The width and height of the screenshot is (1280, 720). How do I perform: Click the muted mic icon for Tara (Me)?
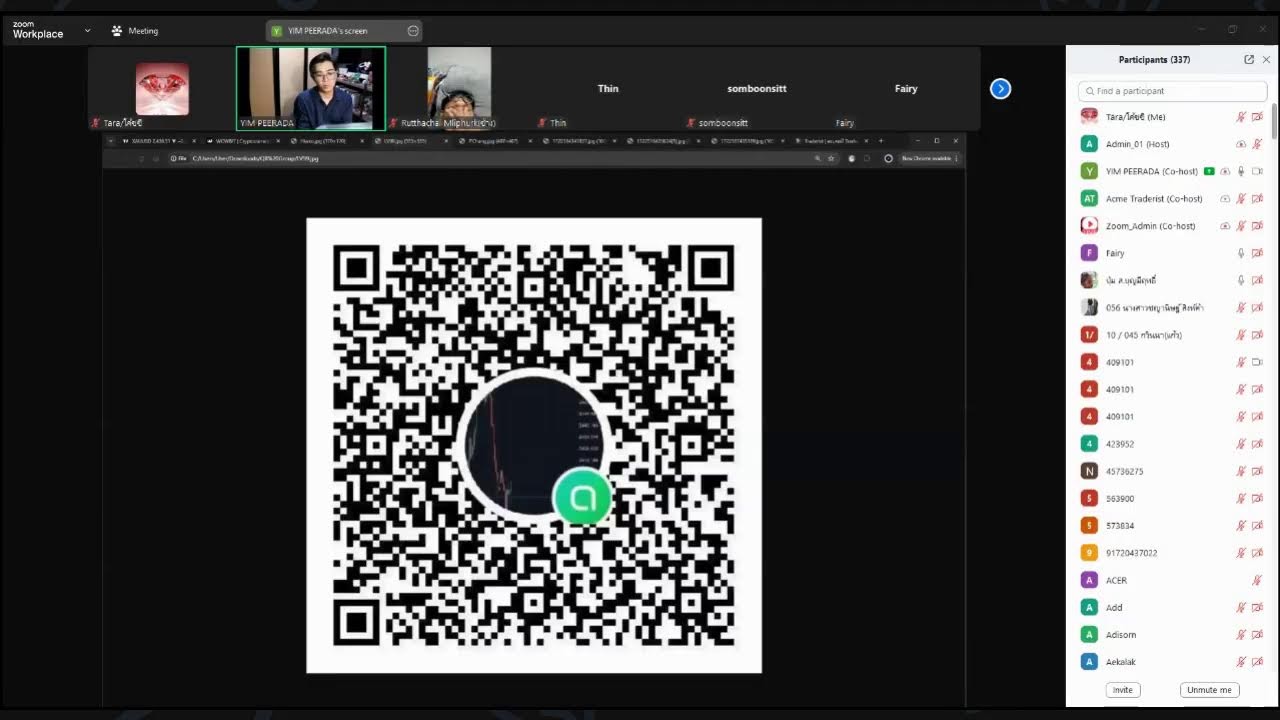(1241, 117)
